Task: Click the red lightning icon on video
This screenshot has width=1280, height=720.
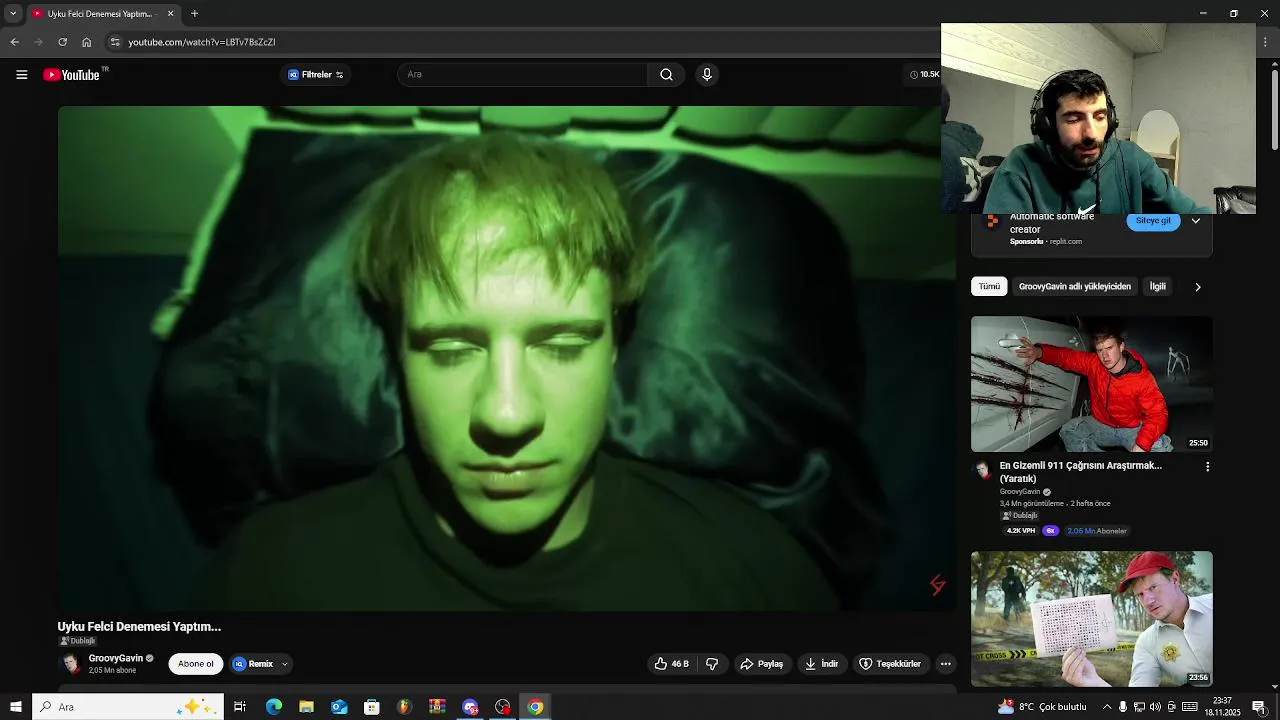Action: [x=937, y=585]
